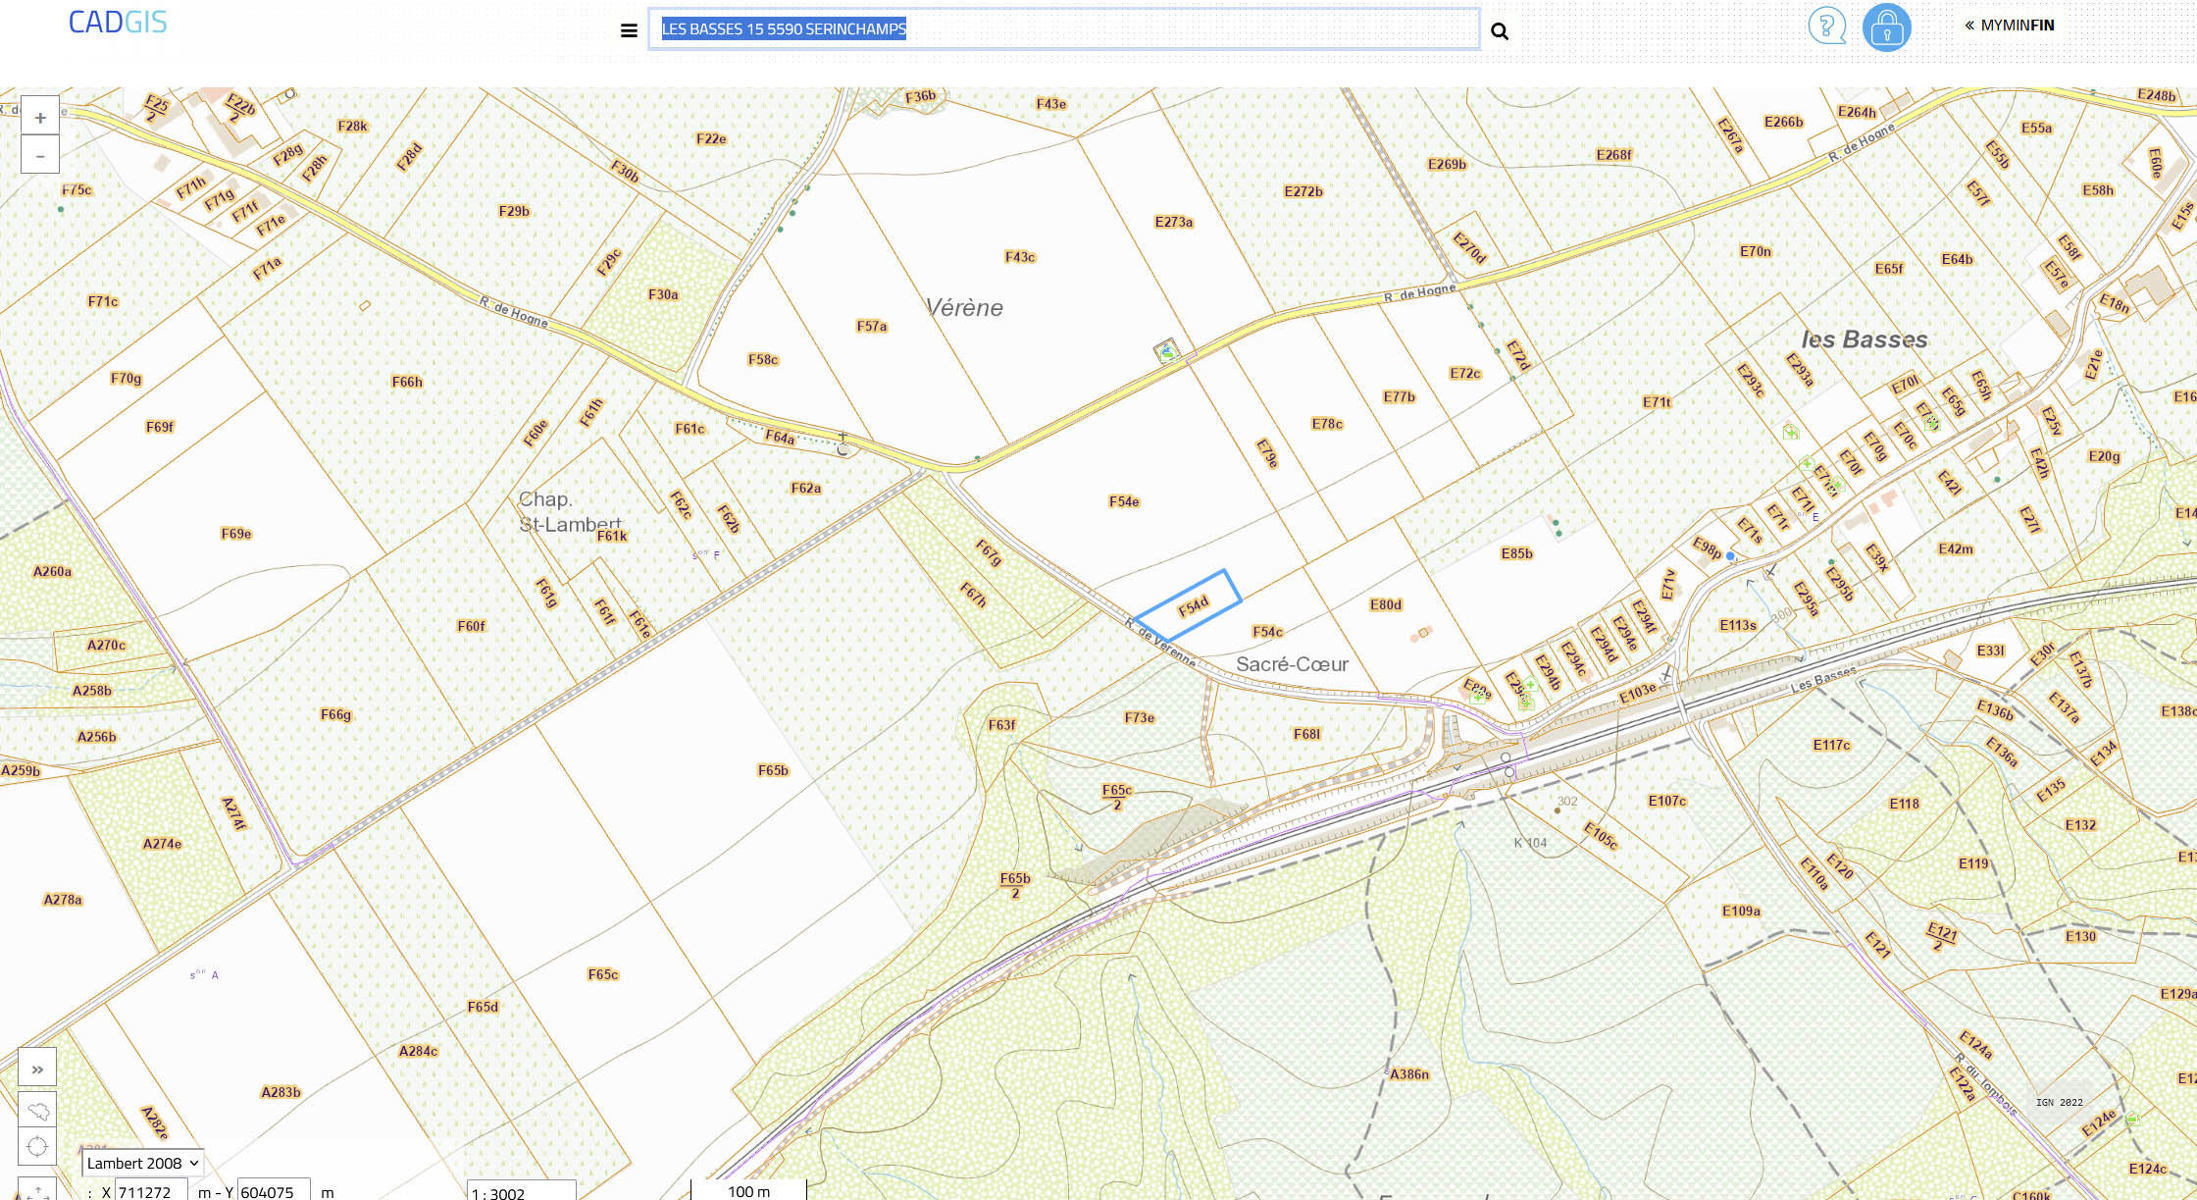This screenshot has height=1200, width=2197.
Task: Zoom in with the plus button
Action: tap(40, 118)
